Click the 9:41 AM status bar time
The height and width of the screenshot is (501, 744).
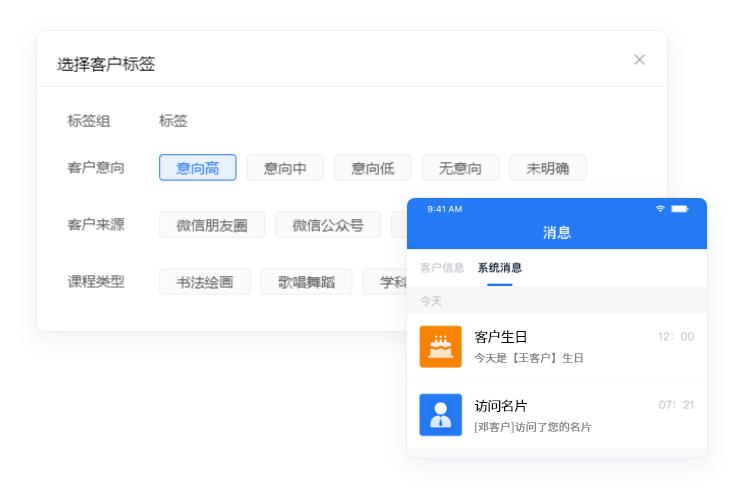tap(445, 209)
